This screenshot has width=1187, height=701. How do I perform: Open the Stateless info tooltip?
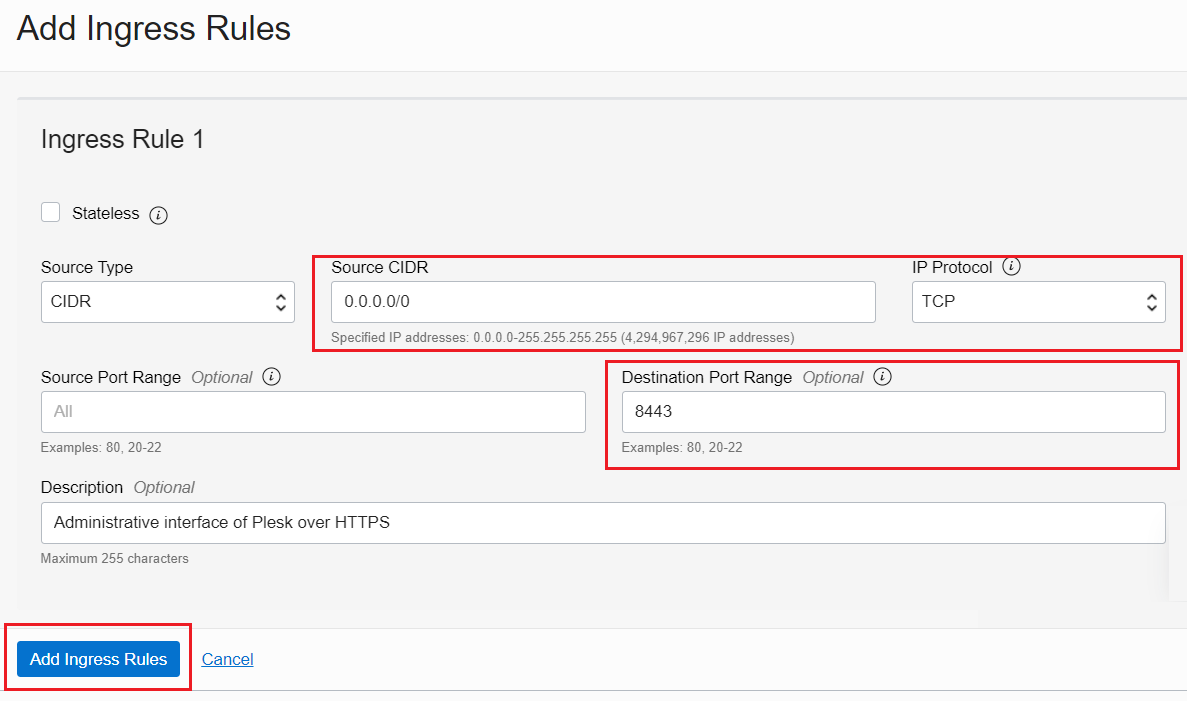[x=158, y=214]
